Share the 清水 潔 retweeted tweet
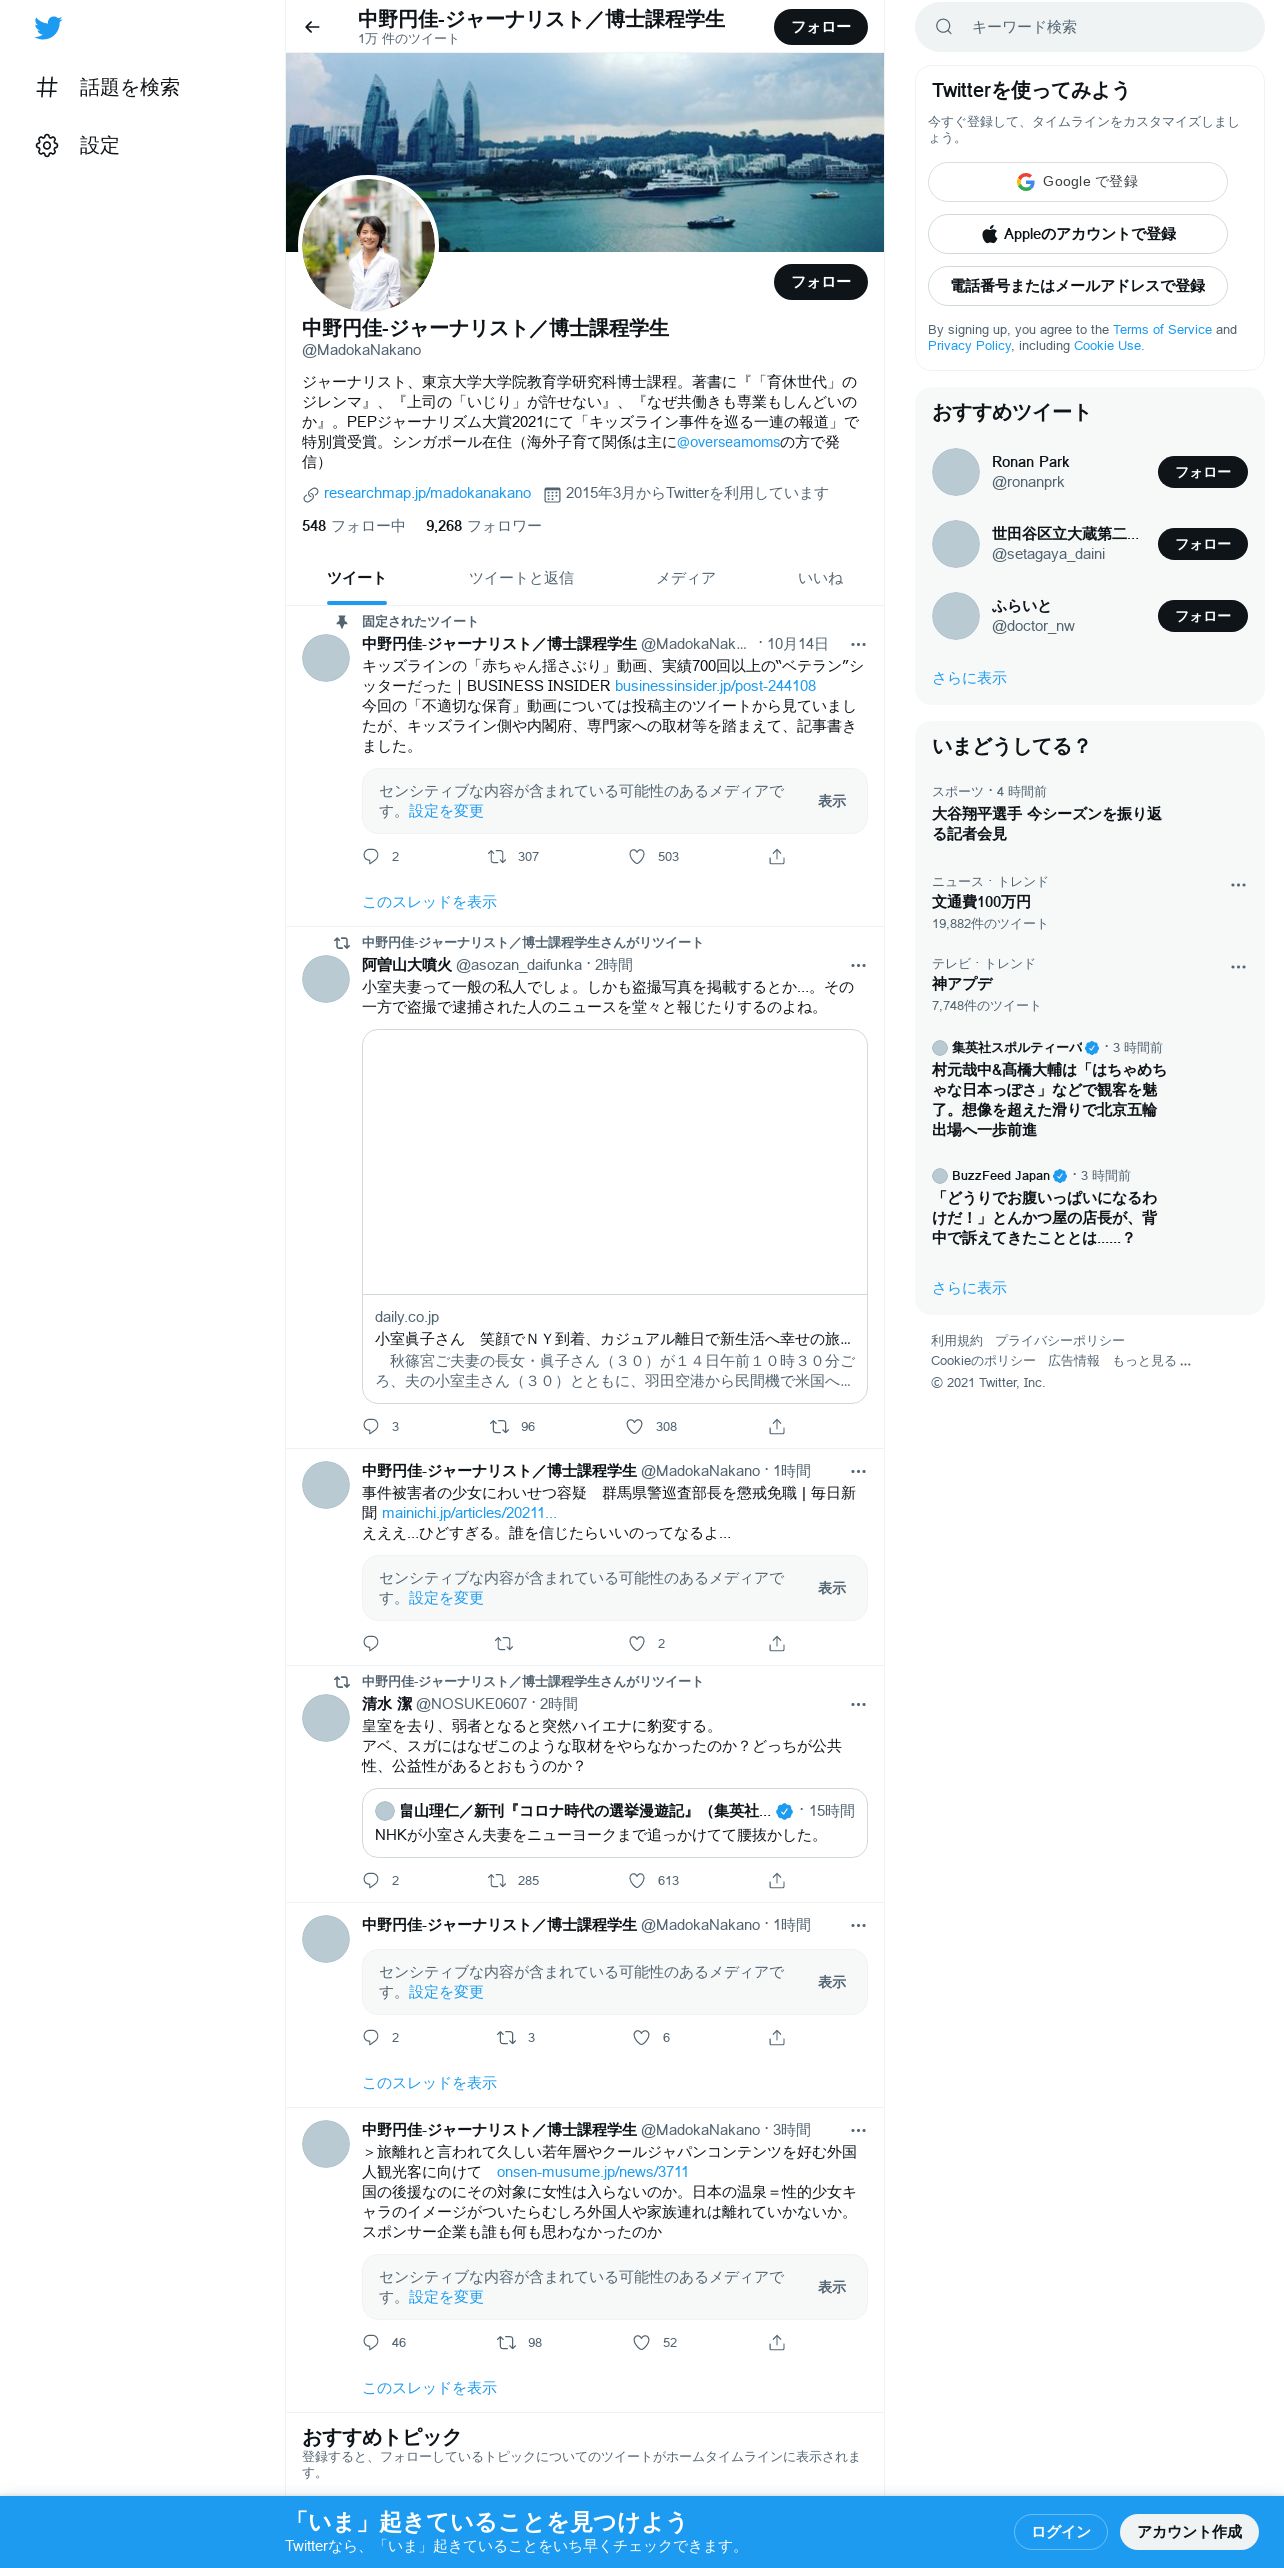The width and height of the screenshot is (1284, 2568). point(777,1881)
